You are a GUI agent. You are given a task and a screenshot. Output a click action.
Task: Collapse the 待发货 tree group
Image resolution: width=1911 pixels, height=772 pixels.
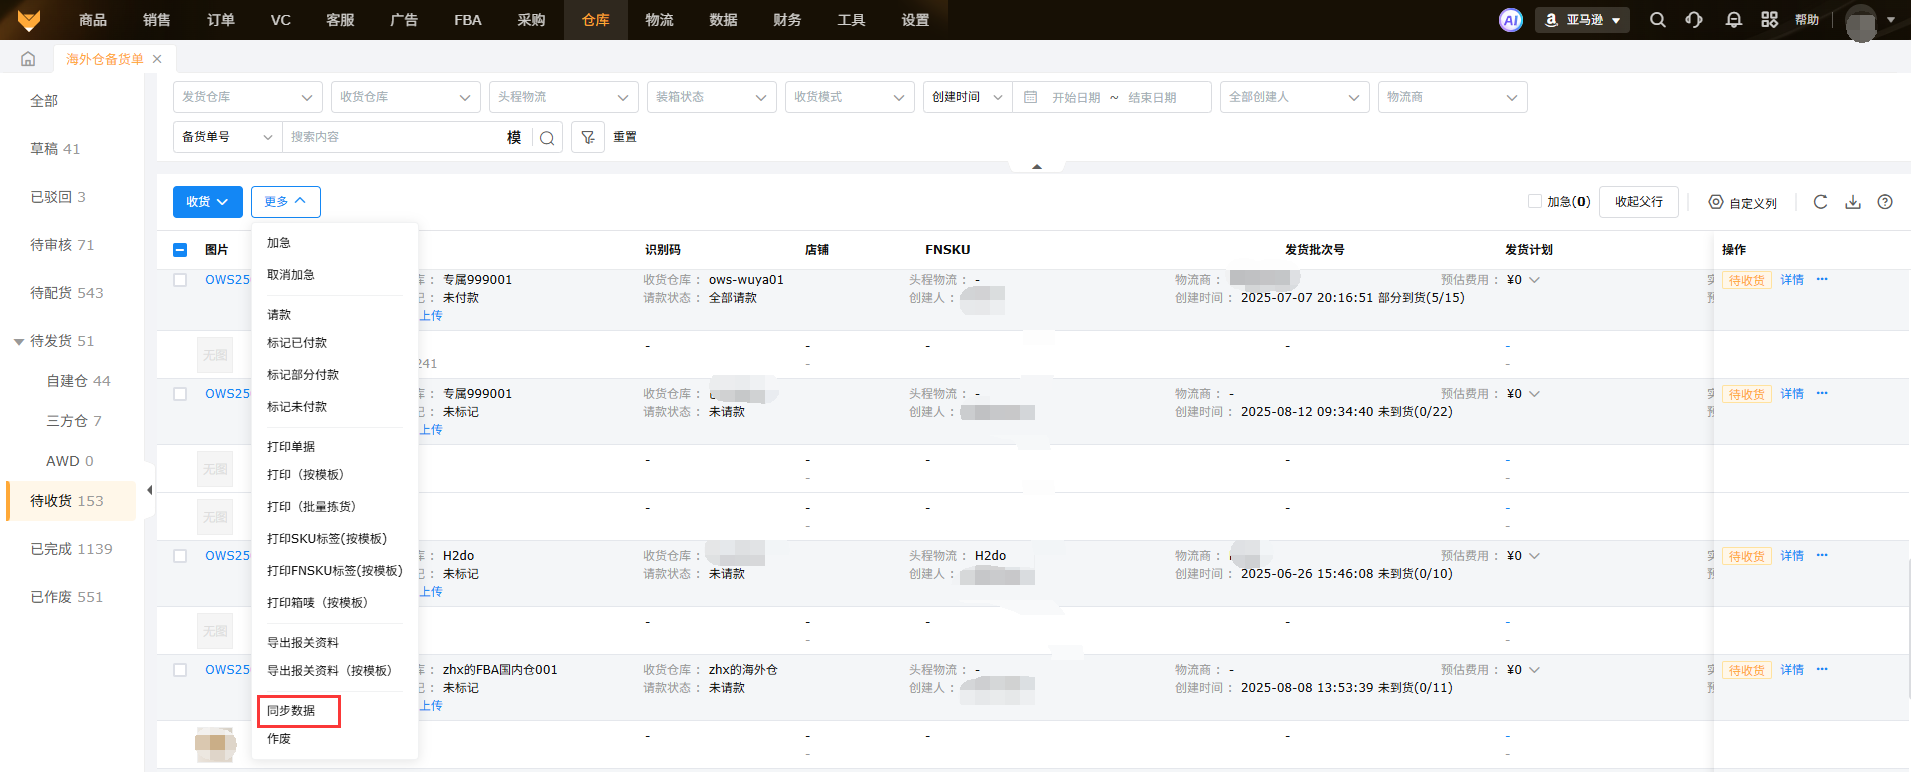(18, 342)
